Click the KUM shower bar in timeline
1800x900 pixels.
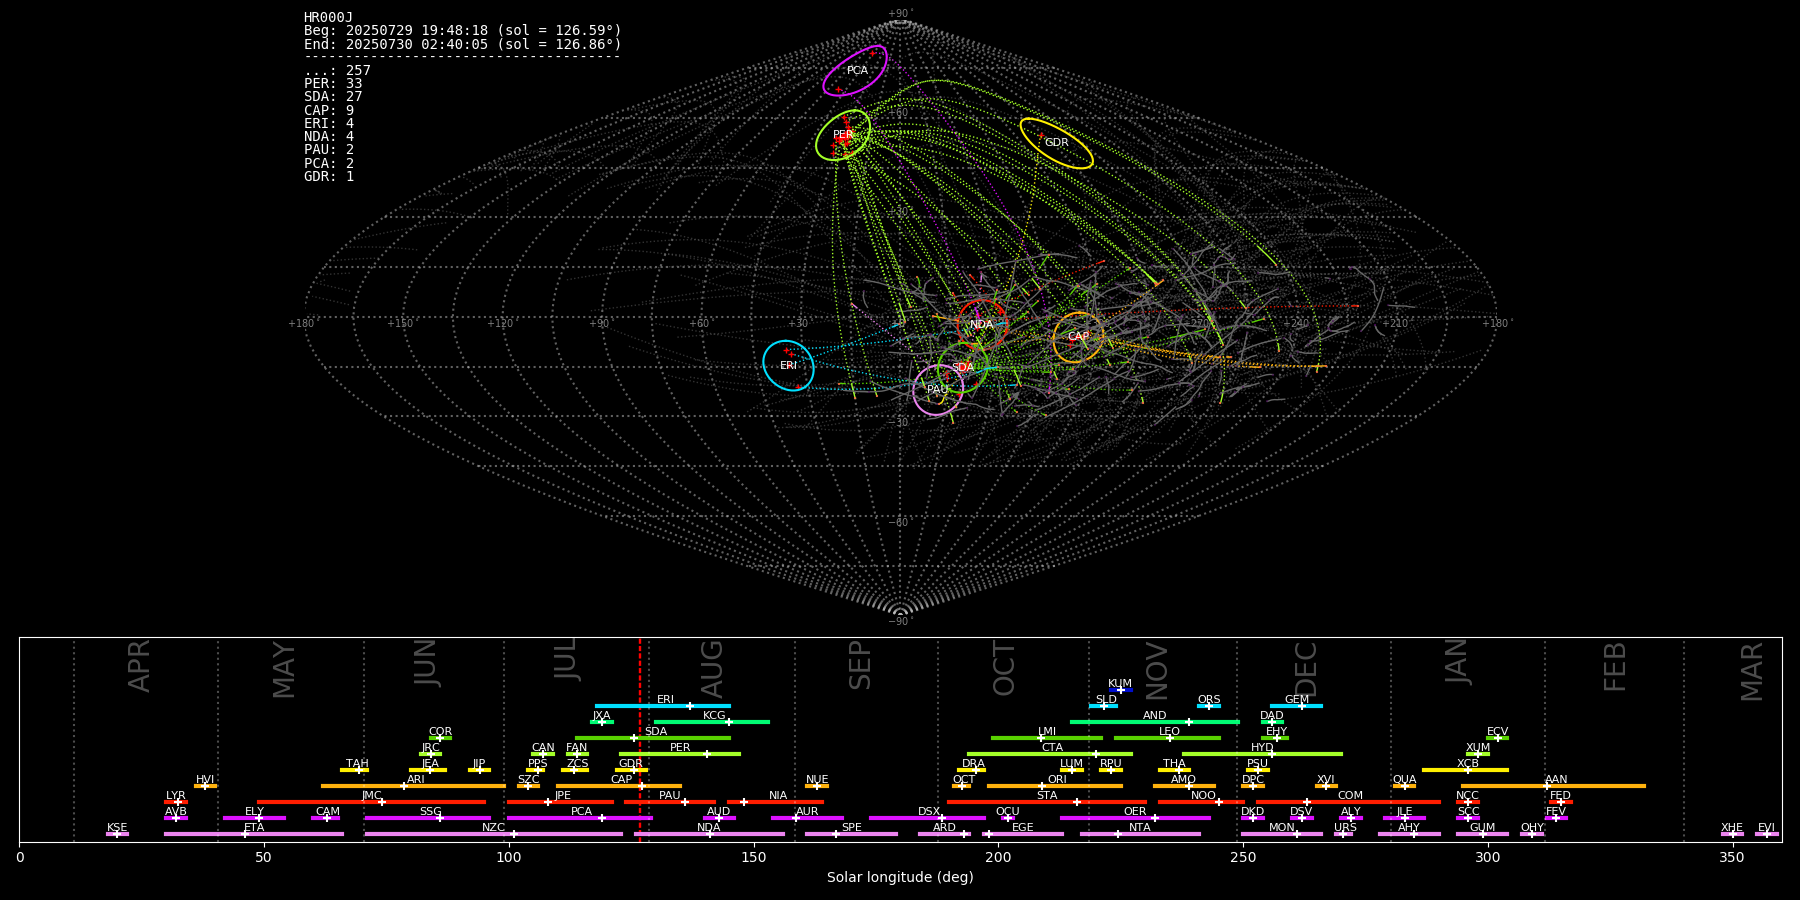pos(1121,690)
